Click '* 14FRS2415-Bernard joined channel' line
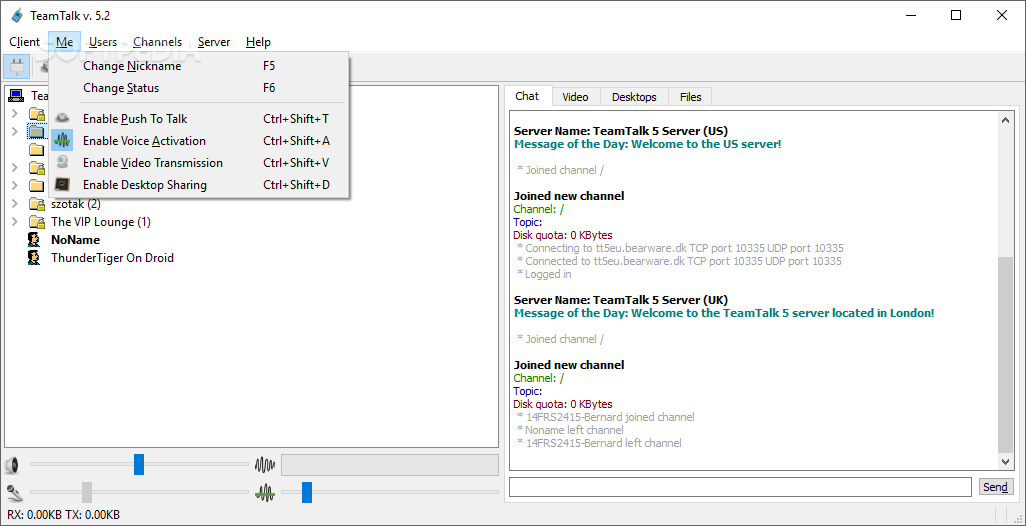Viewport: 1026px width, 526px height. point(605,417)
